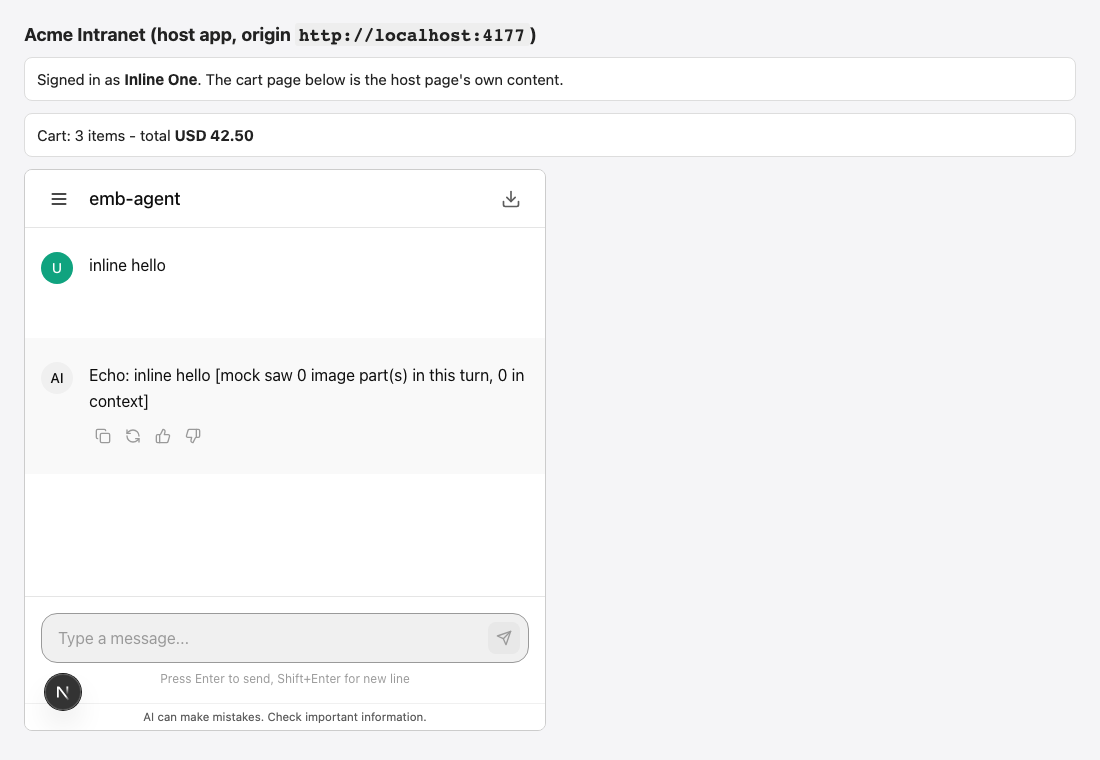Click the Signed in as Inline One banner
This screenshot has height=760, width=1100.
point(550,79)
